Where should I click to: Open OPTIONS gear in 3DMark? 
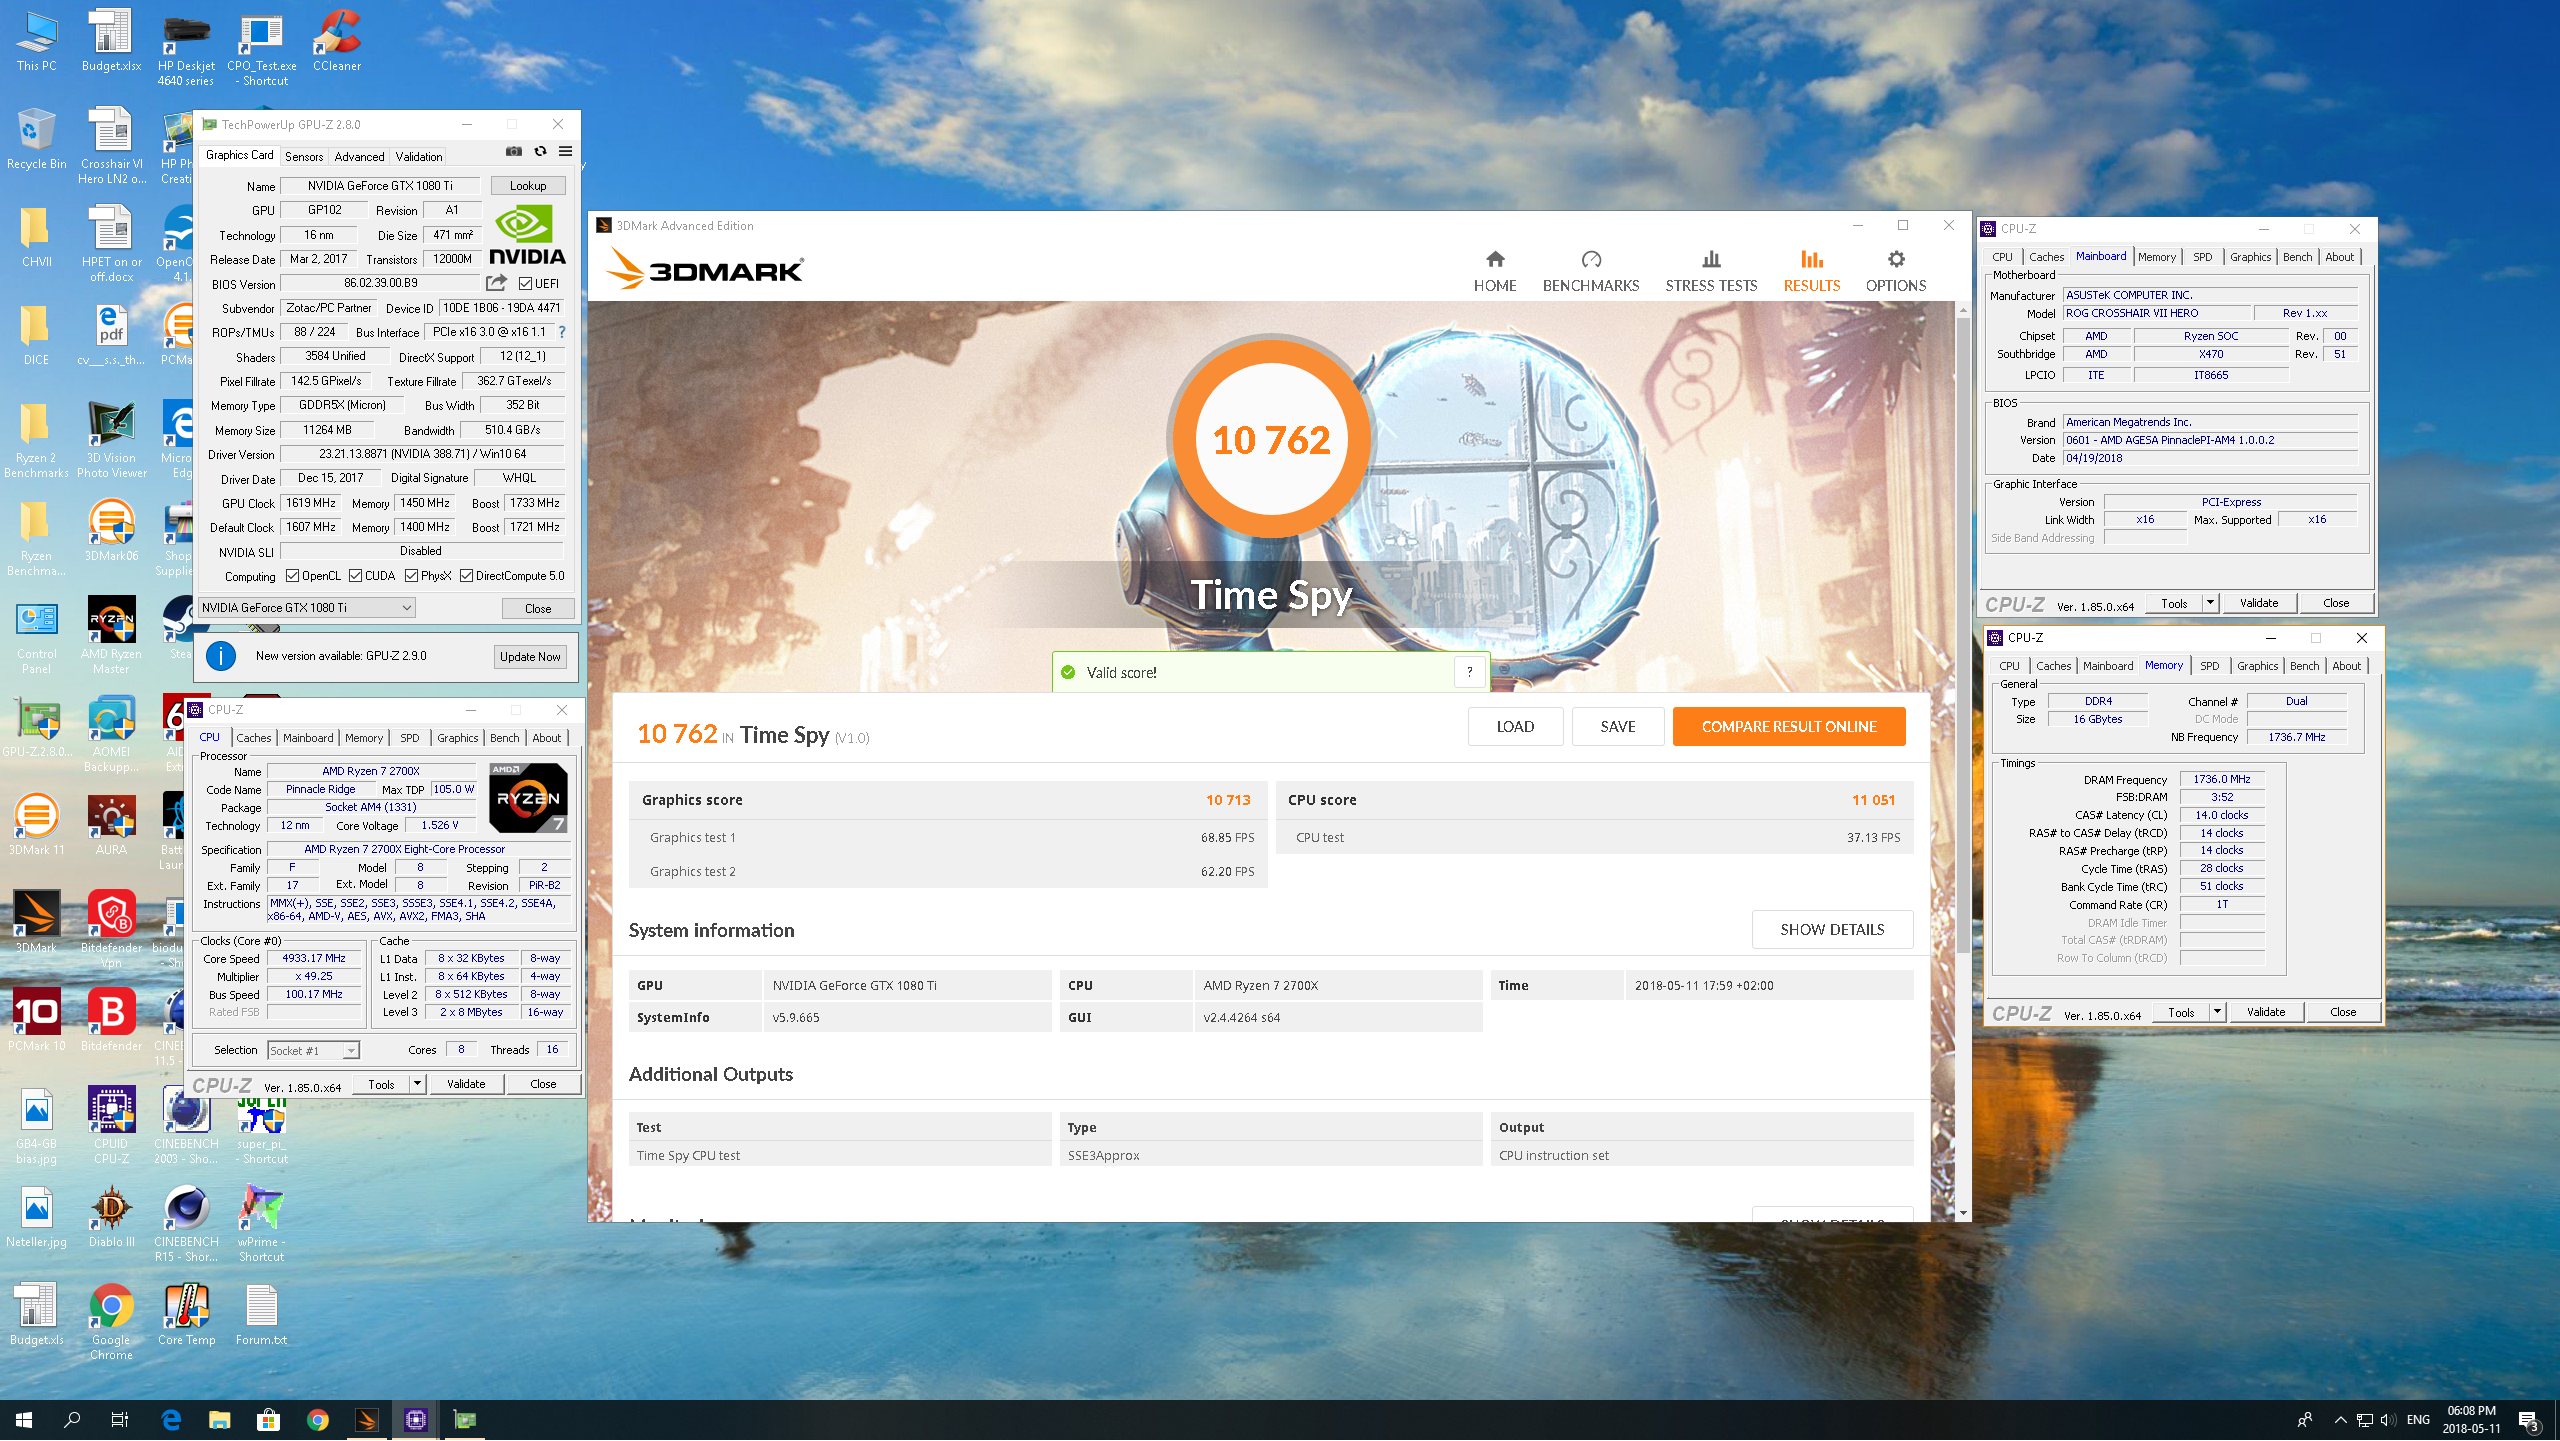pyautogui.click(x=1895, y=271)
